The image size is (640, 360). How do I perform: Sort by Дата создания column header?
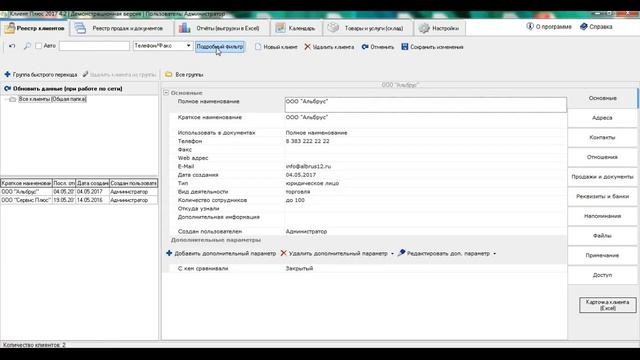(92, 183)
